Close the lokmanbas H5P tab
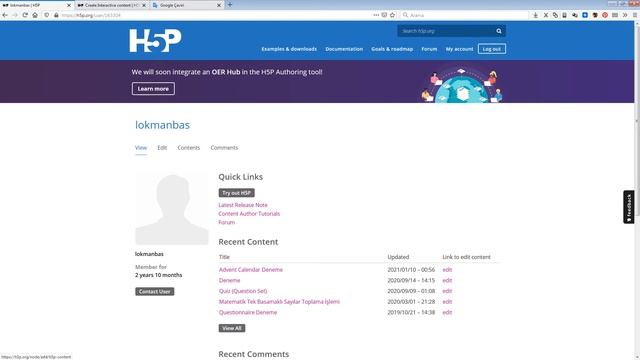 coord(69,5)
